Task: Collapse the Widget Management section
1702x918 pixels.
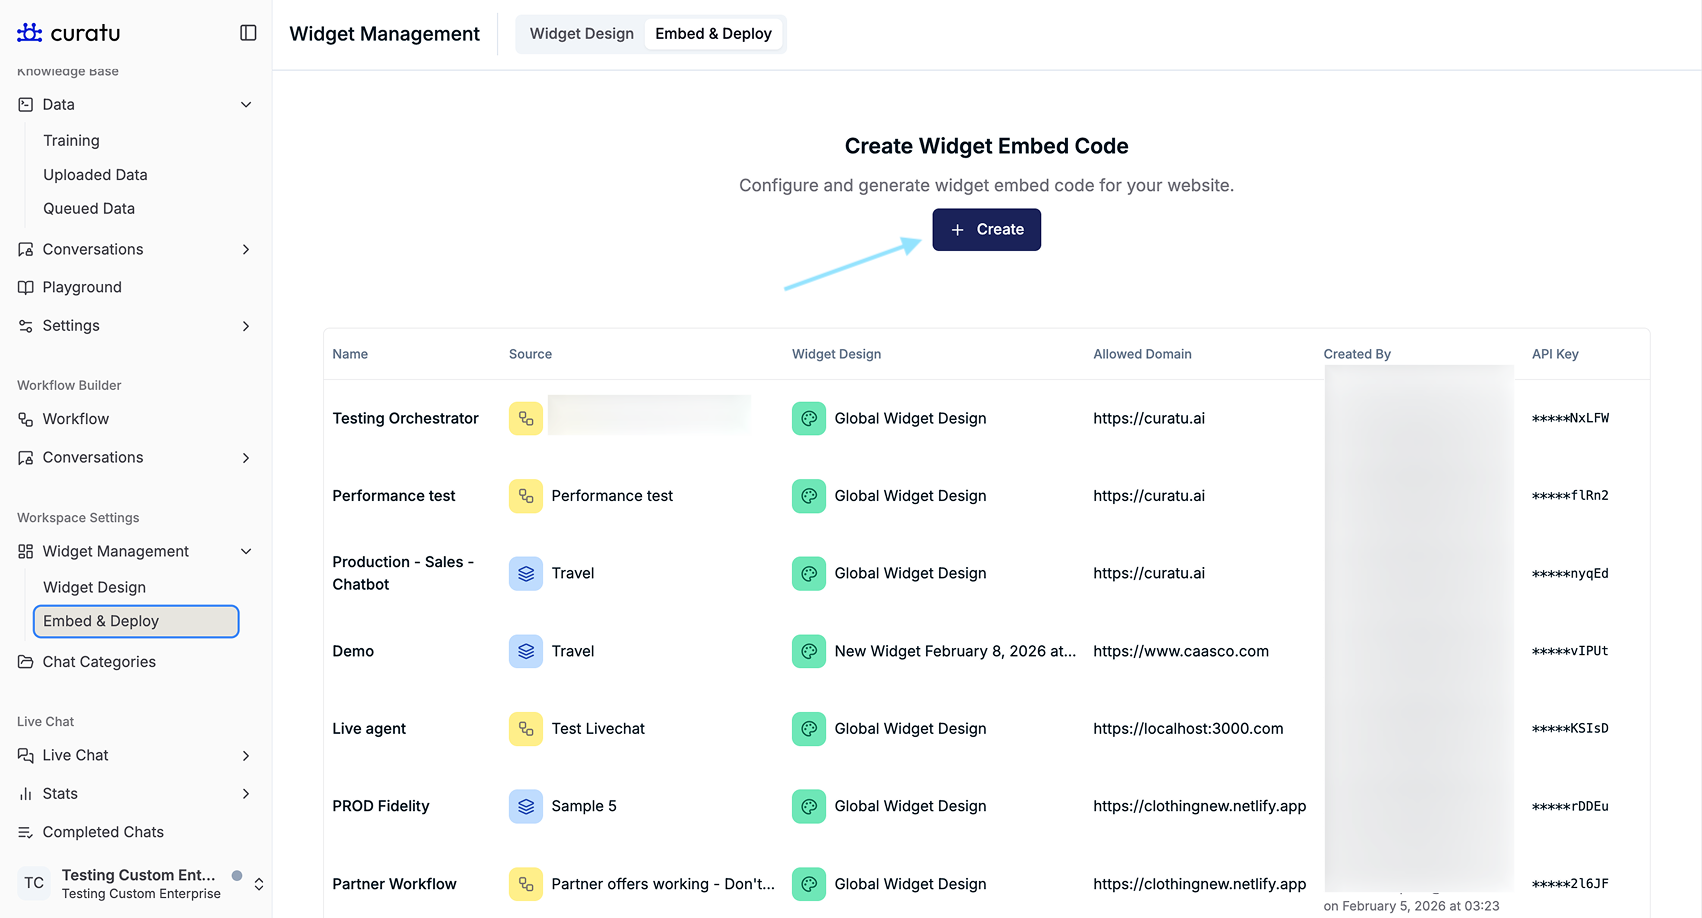Action: [x=246, y=552]
